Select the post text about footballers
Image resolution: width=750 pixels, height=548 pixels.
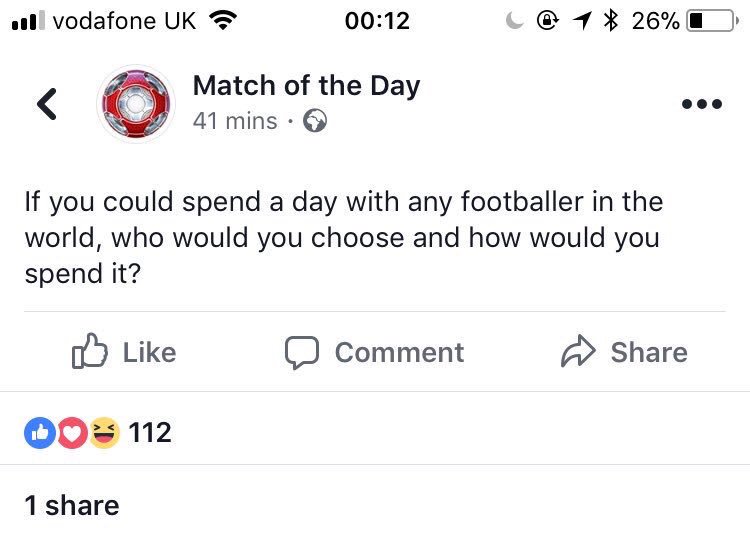pos(344,238)
